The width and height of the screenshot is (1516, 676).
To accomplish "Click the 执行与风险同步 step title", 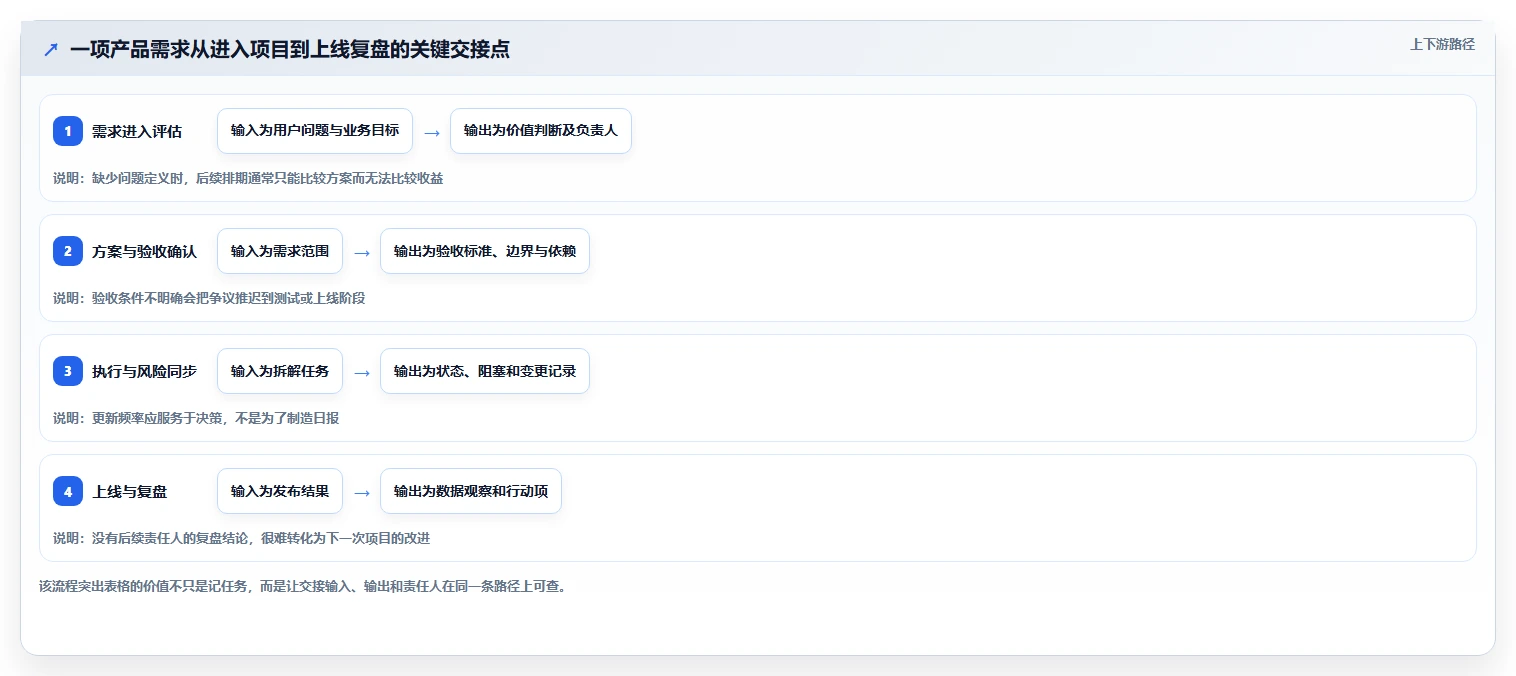I will coord(144,371).
